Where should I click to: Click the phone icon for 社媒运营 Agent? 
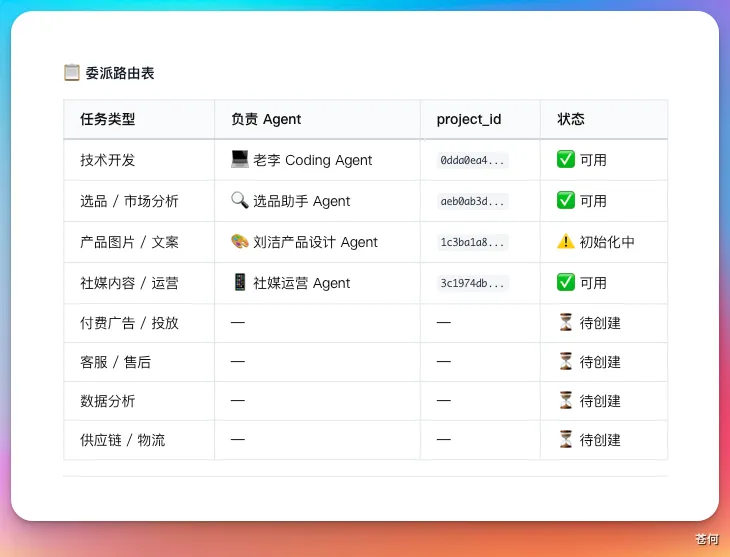[x=239, y=283]
